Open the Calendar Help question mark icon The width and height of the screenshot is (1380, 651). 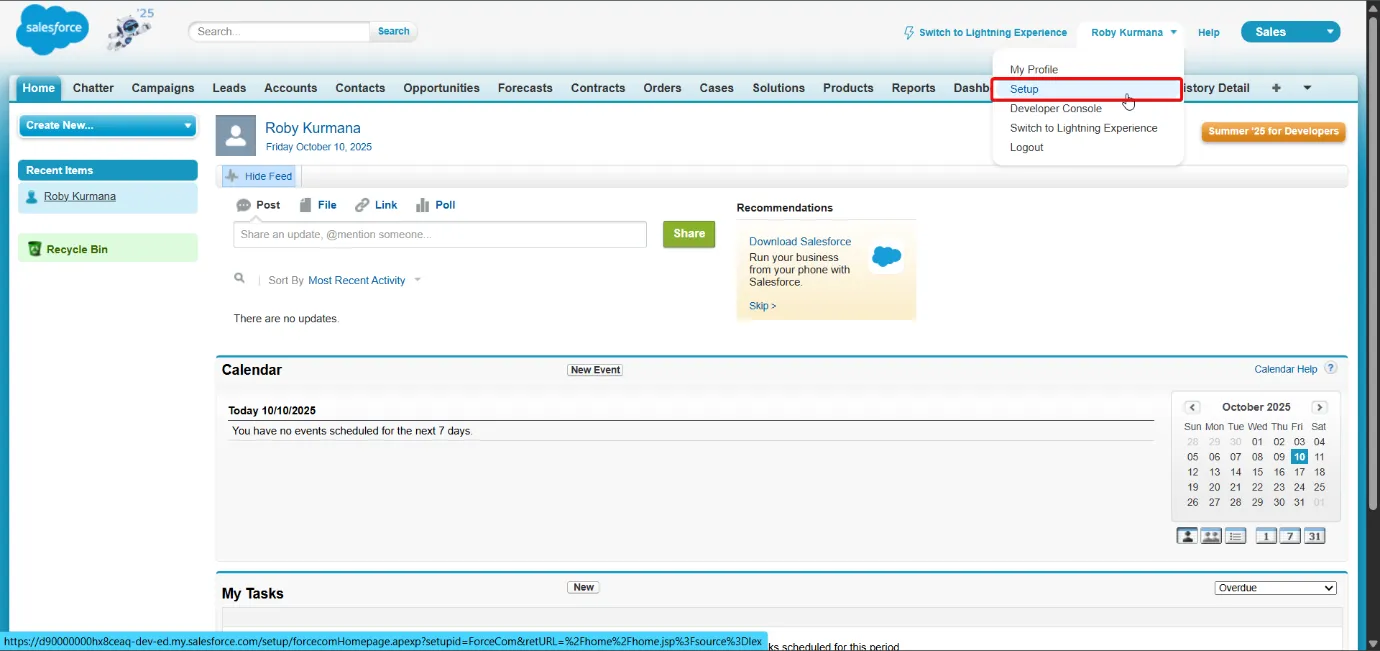1331,368
